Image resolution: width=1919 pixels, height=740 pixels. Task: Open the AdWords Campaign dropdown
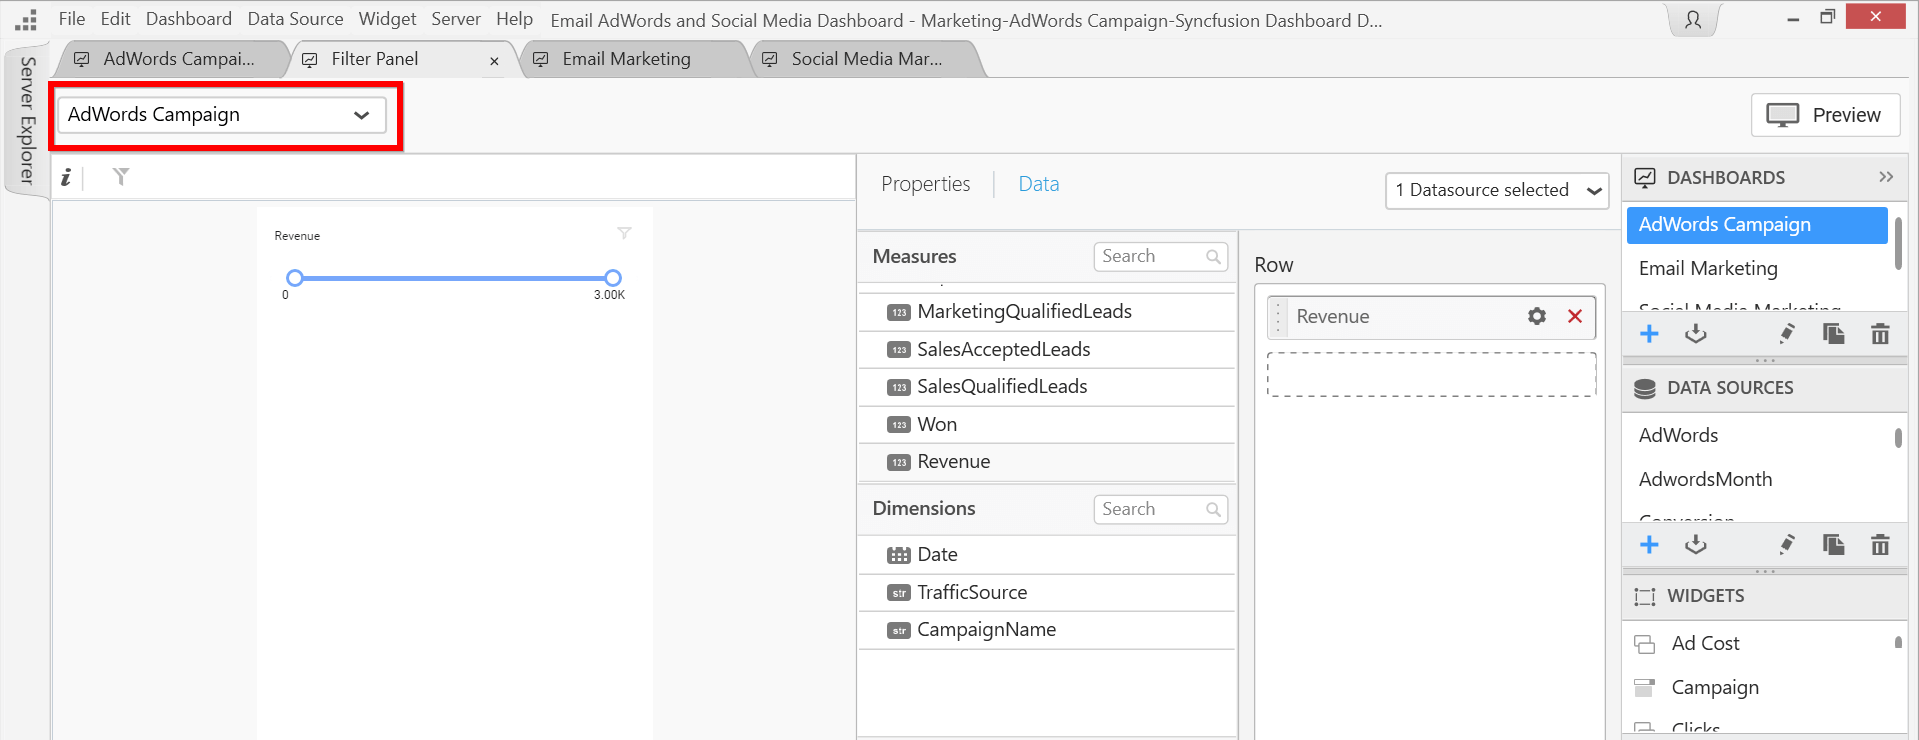click(221, 115)
